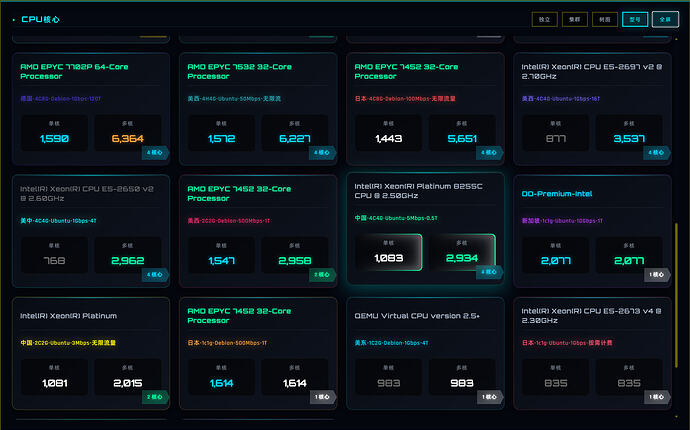Click the 4-core badge on Platinum 8255C card
This screenshot has width=690, height=430.
(489, 272)
